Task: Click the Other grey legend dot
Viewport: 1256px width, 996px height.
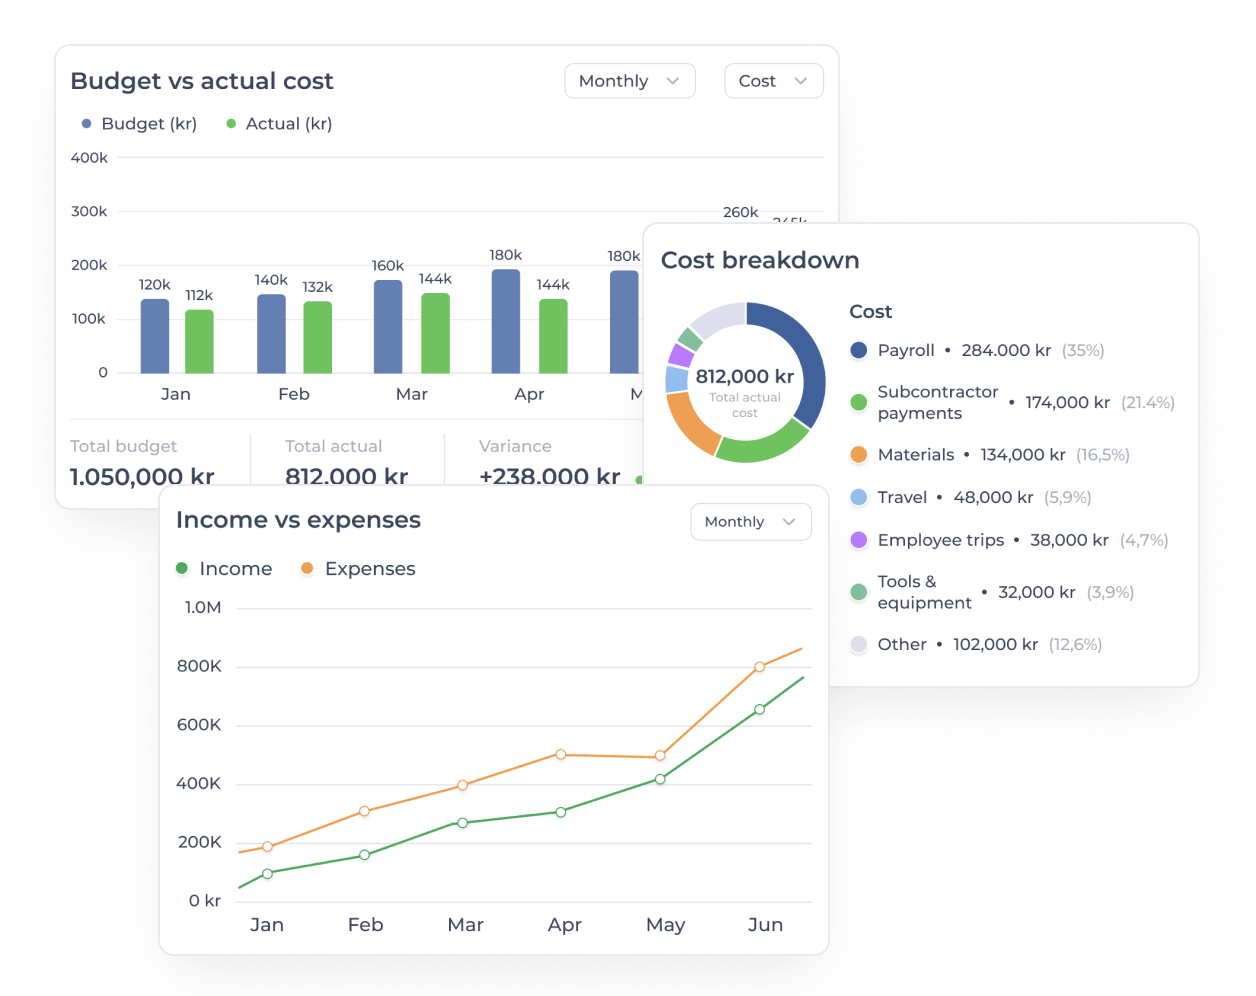Action: tap(858, 644)
